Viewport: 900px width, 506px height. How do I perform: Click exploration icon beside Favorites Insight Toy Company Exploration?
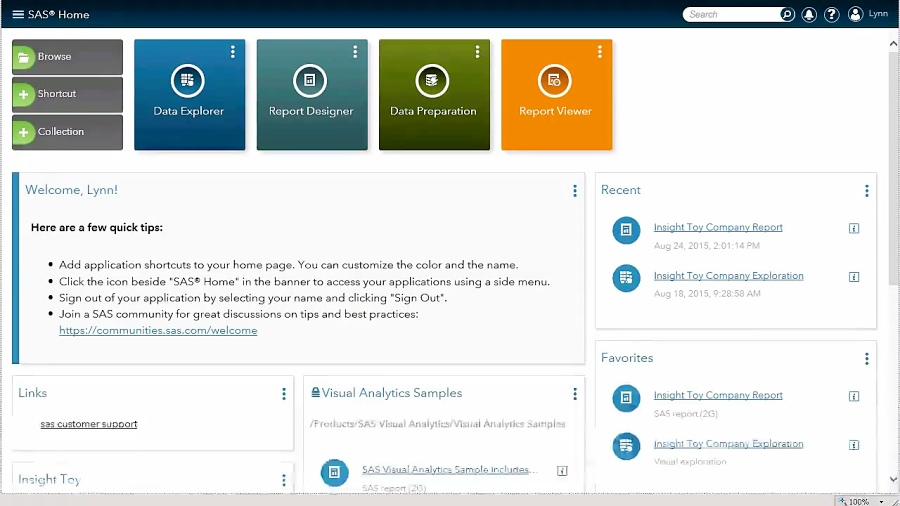[x=626, y=446]
